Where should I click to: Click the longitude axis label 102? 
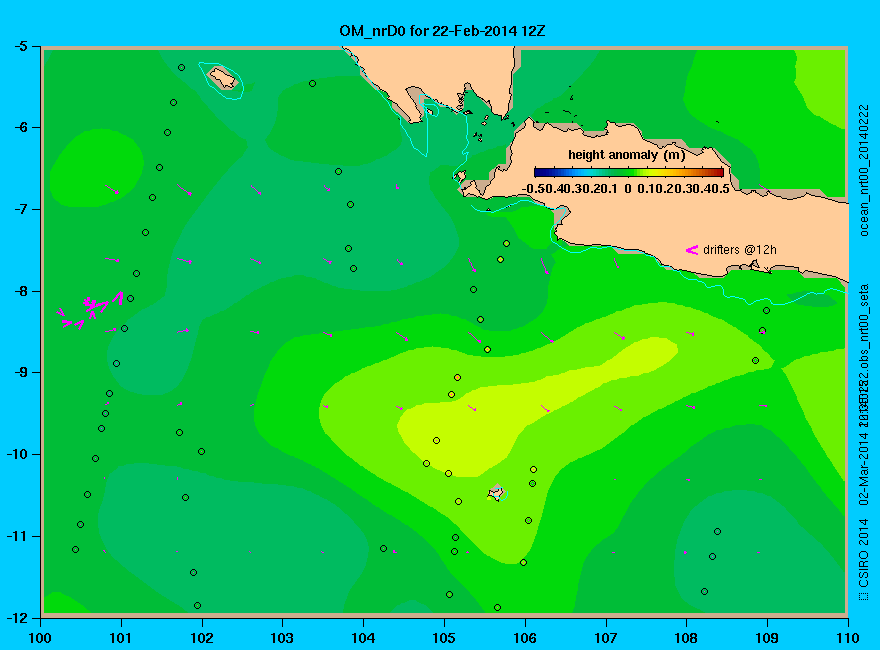pyautogui.click(x=201, y=638)
